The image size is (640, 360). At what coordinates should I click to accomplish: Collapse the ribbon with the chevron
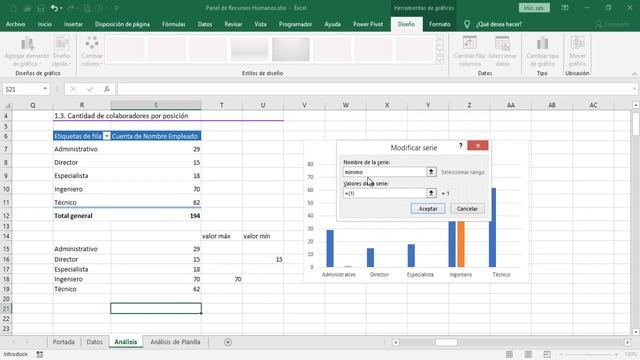tap(634, 74)
